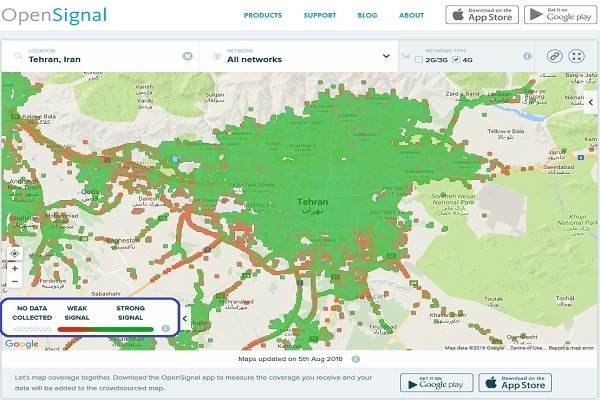Click info icon beside signal legend

tap(165, 328)
